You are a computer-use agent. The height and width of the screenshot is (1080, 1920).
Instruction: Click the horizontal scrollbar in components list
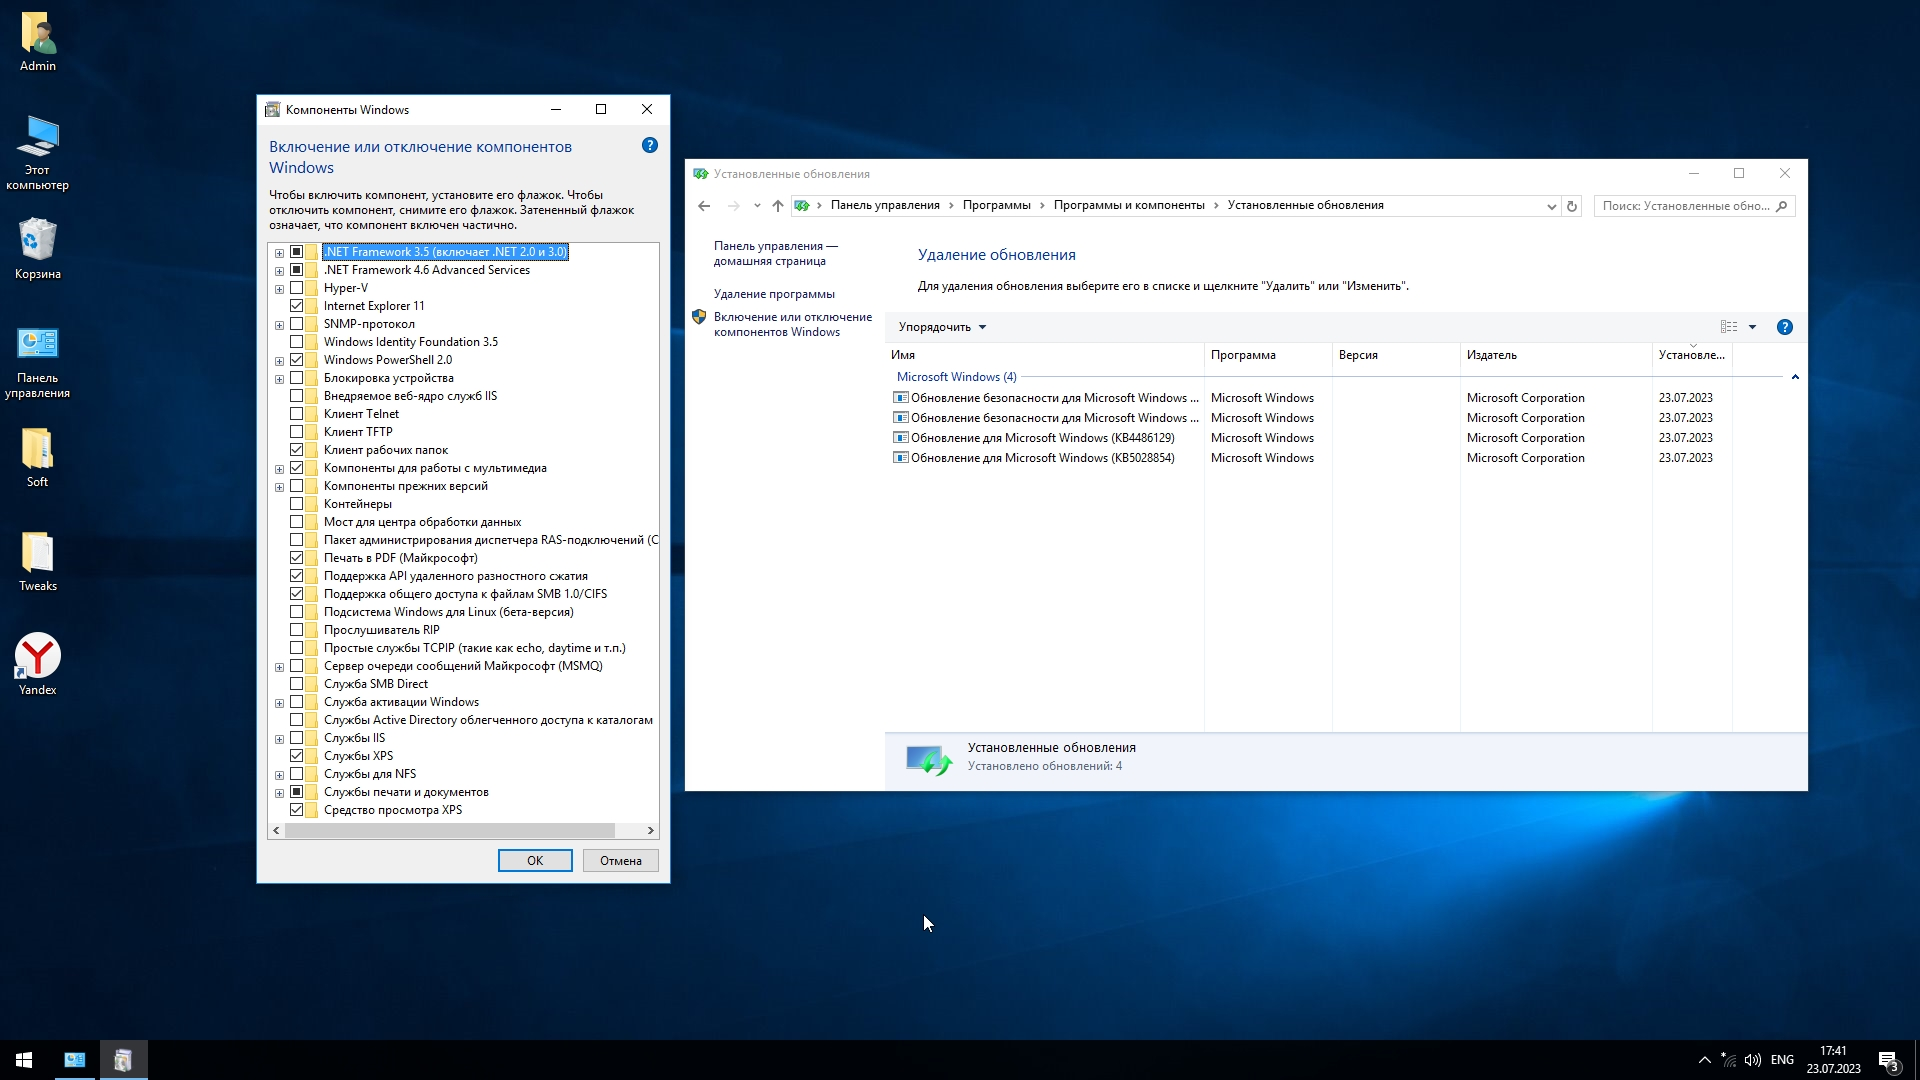tap(450, 831)
